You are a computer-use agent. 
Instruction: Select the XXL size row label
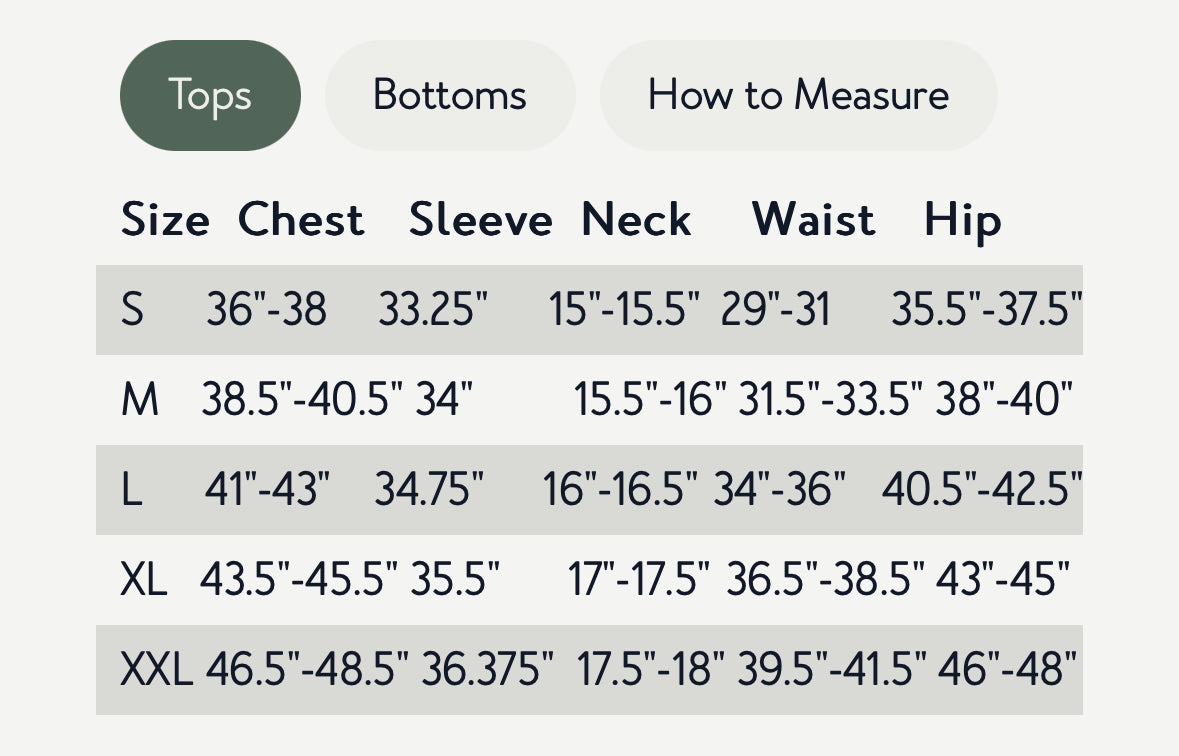pyautogui.click(x=156, y=669)
